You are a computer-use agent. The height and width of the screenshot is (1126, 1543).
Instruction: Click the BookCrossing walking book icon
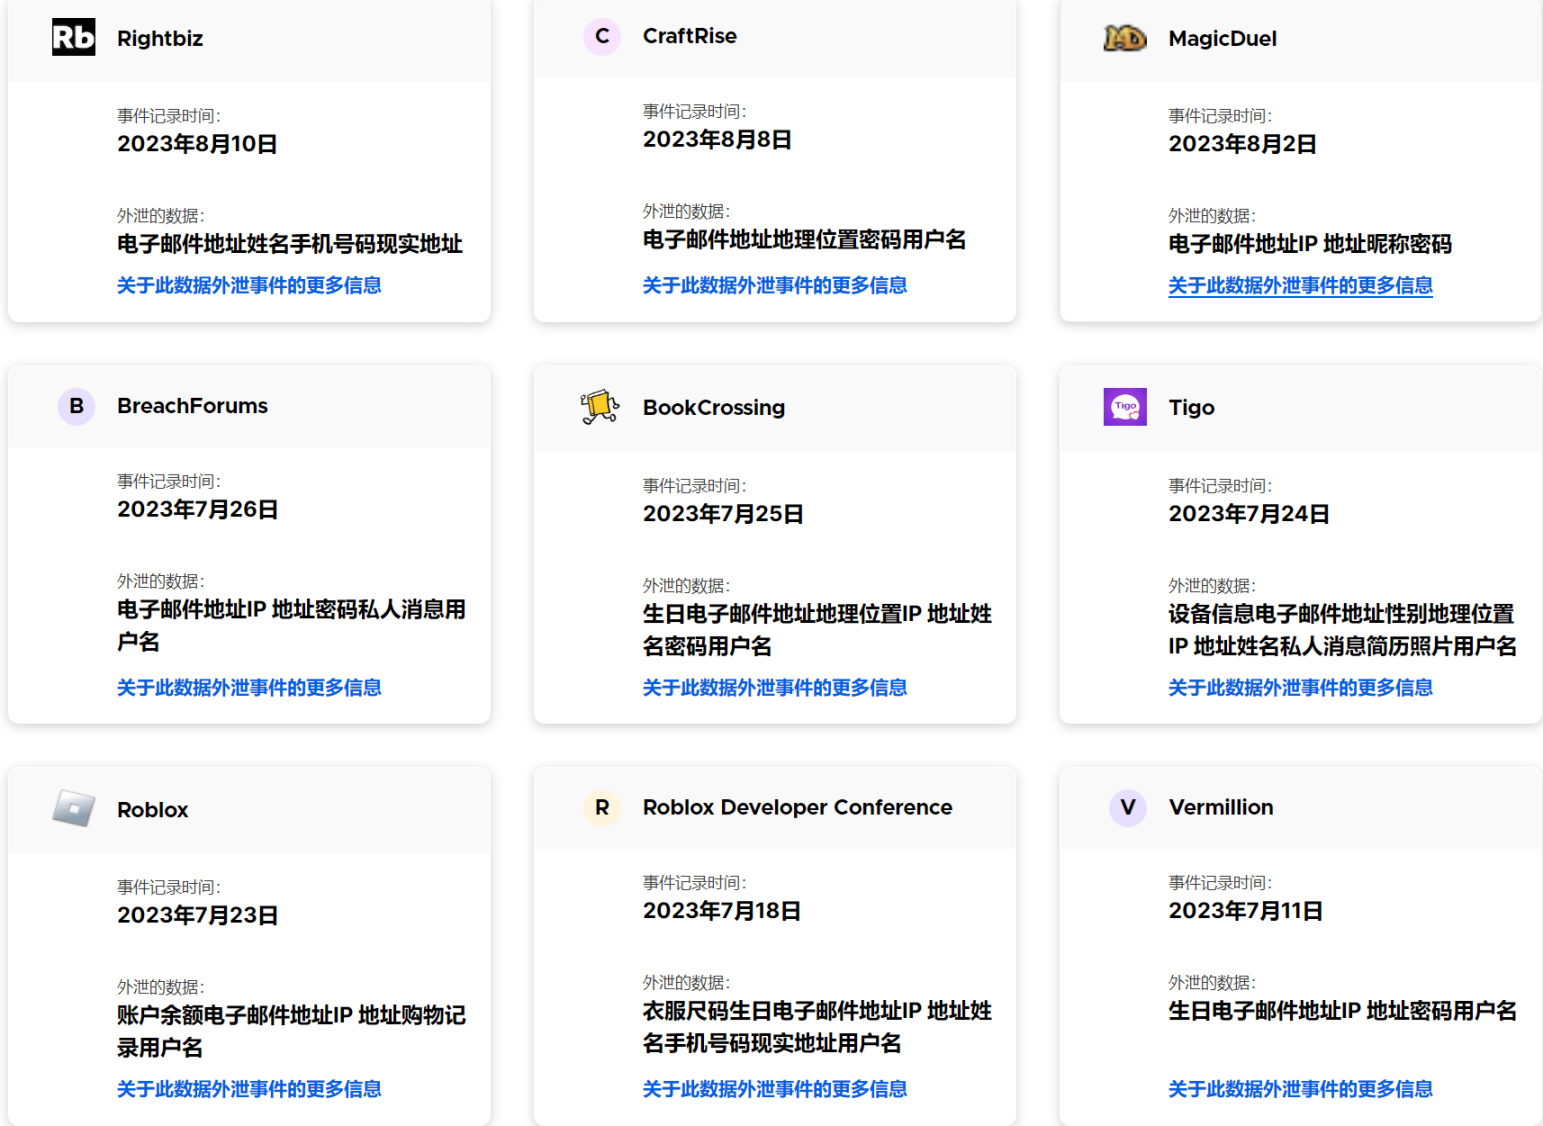point(600,407)
